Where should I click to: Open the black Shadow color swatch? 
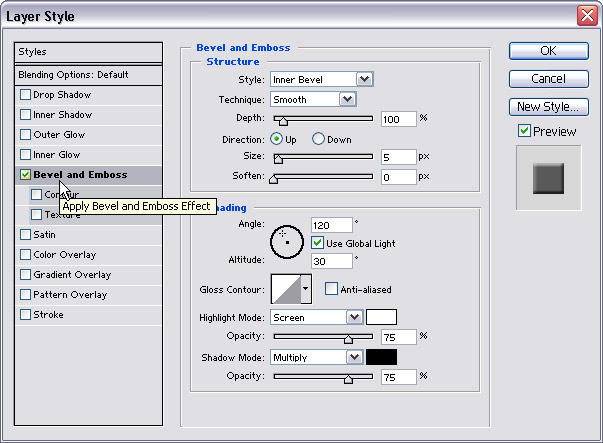pyautogui.click(x=381, y=357)
